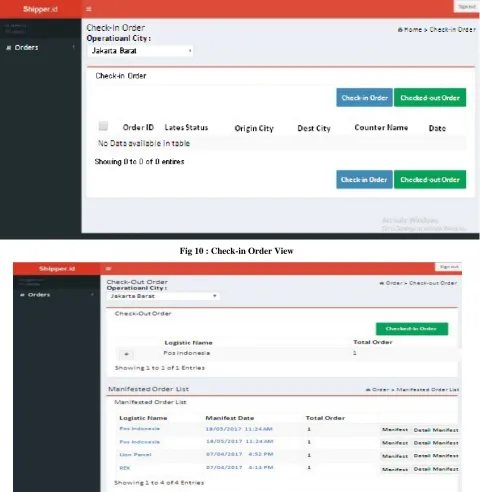Click the green Checked-in Order button
The width and height of the screenshot is (480, 492).
coord(412,329)
